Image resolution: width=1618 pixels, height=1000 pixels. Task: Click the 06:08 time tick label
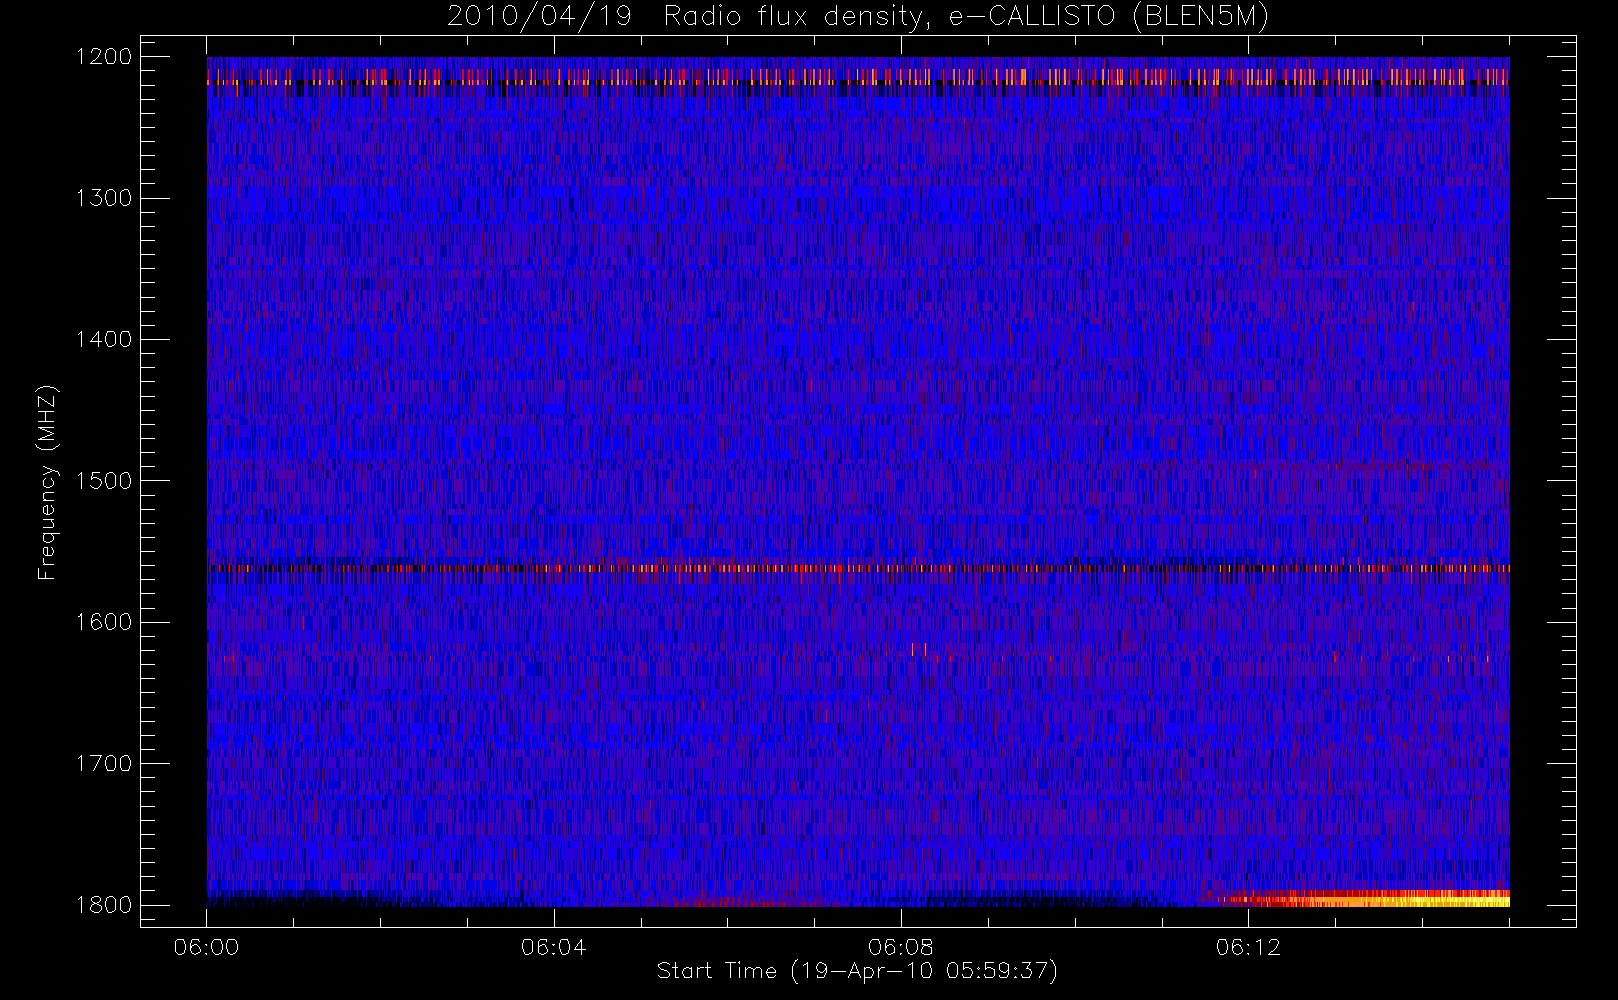tap(901, 947)
